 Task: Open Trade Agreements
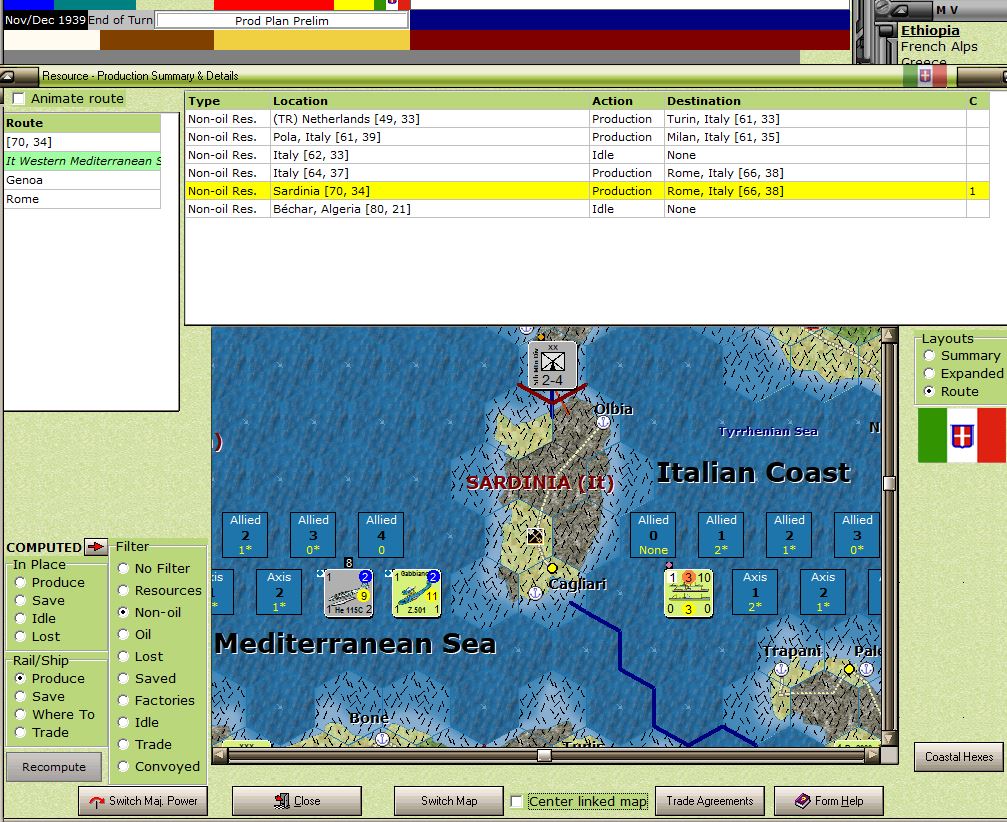pyautogui.click(x=709, y=800)
